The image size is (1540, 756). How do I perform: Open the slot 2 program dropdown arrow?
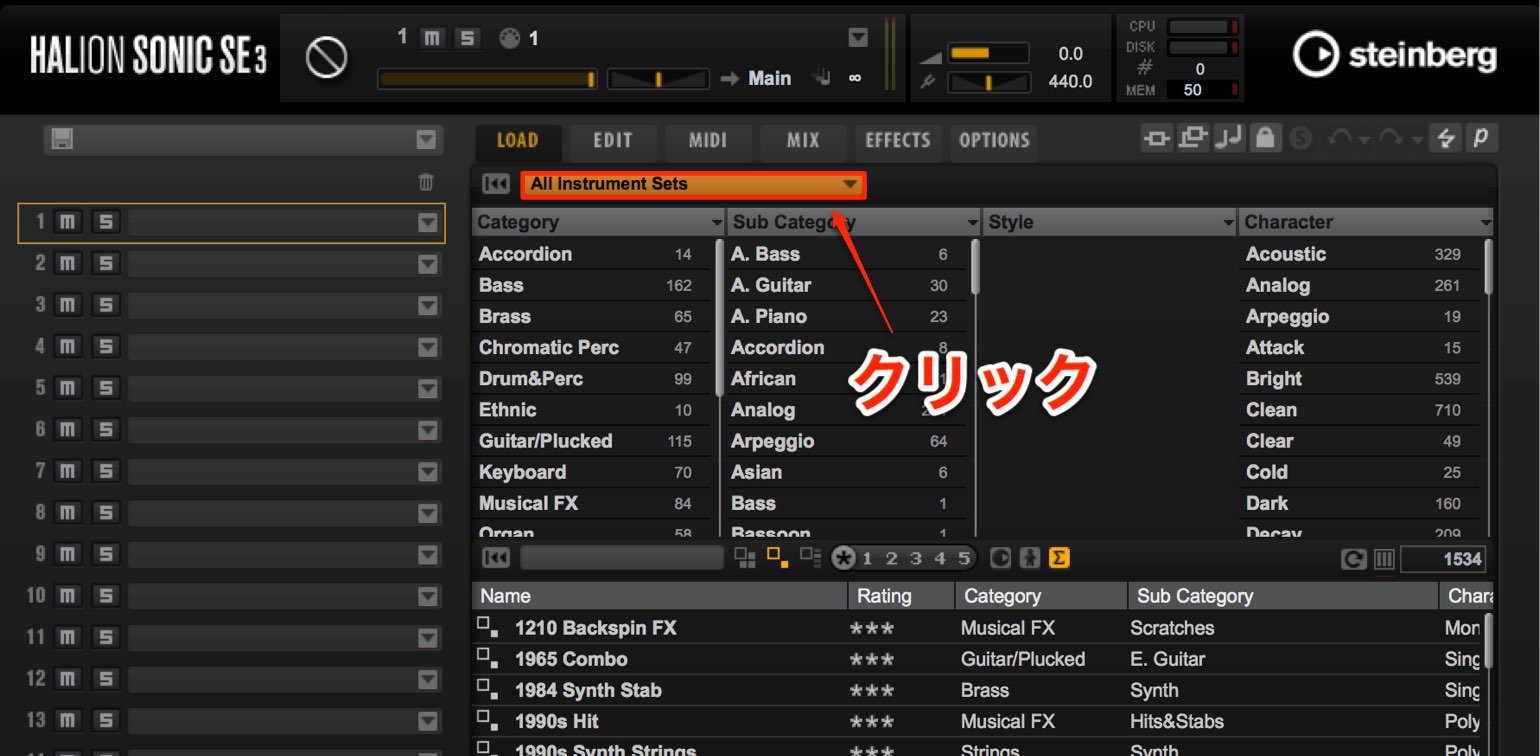[428, 264]
